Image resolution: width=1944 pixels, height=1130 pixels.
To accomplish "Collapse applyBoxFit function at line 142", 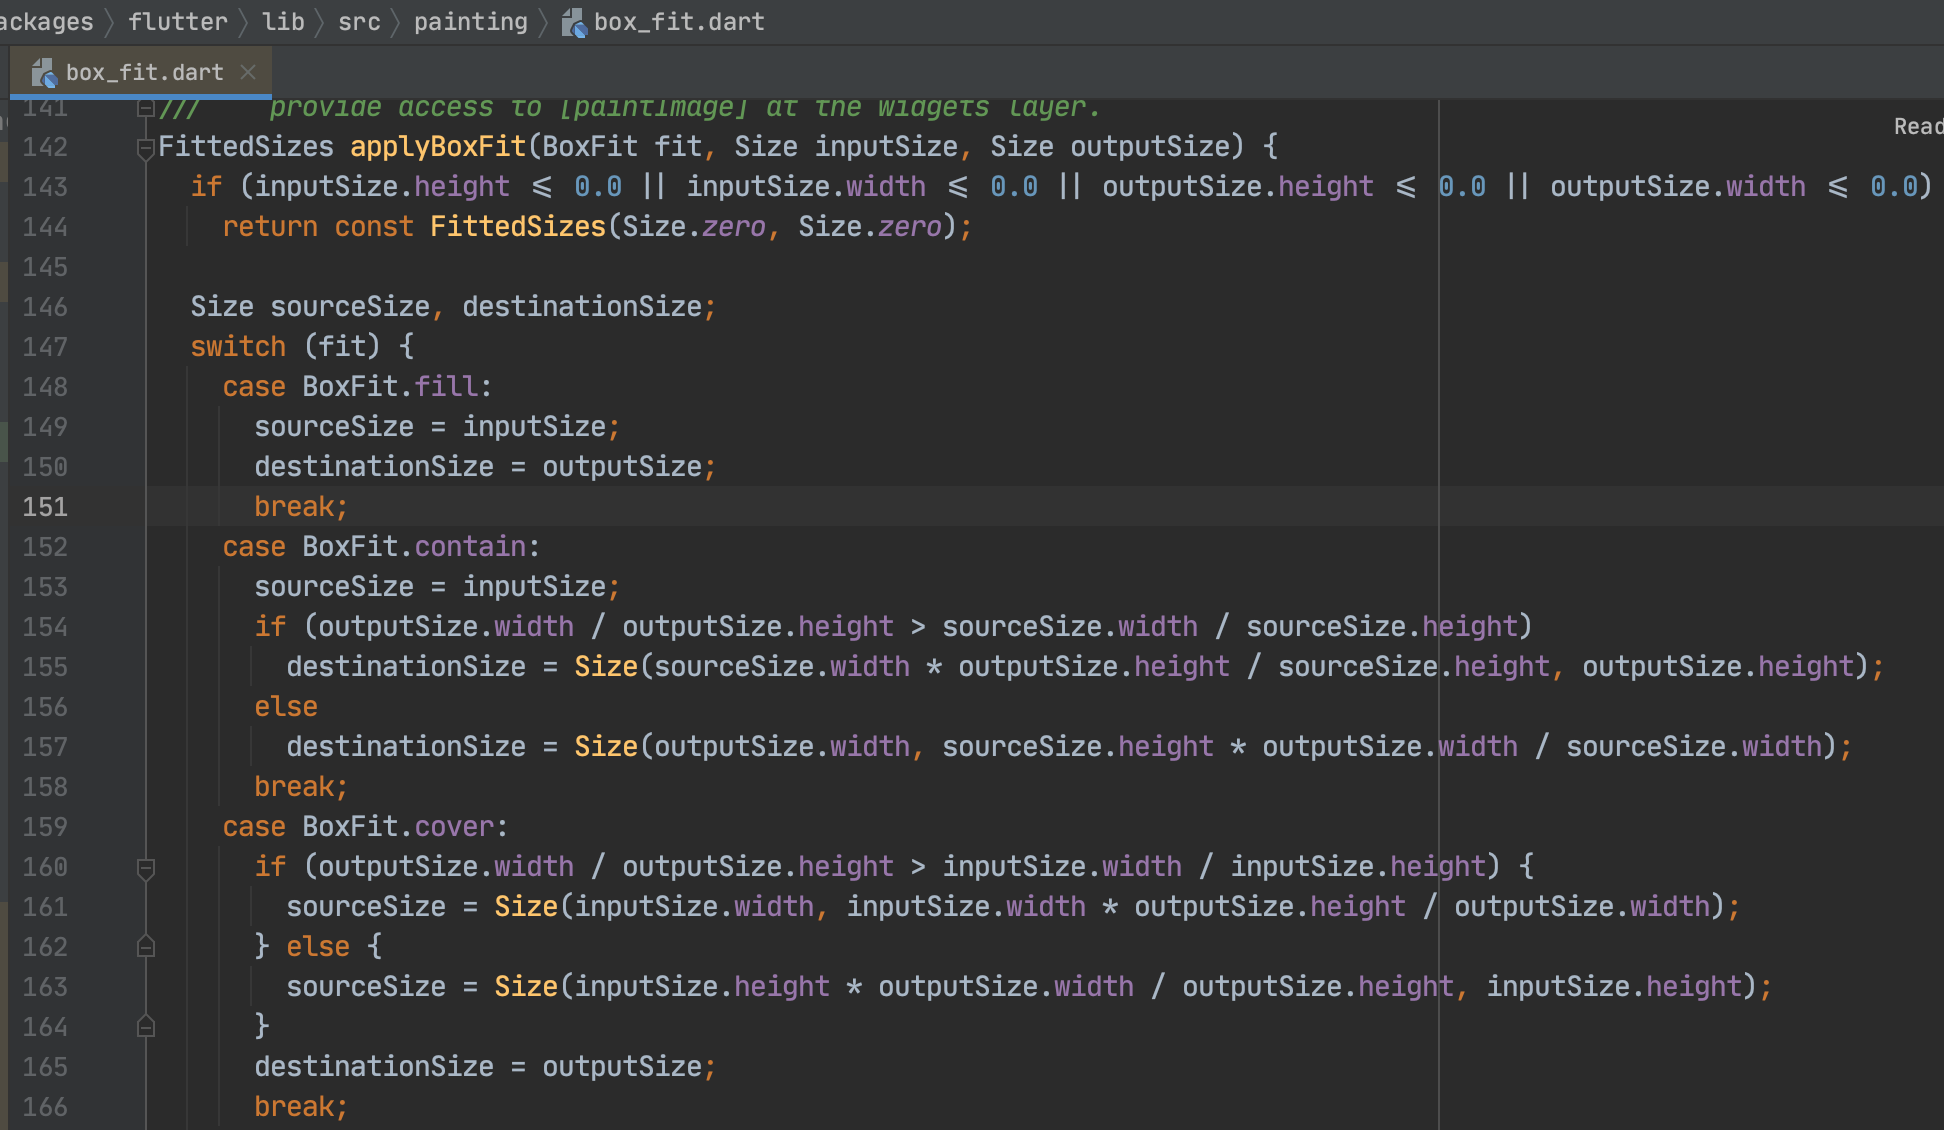I will point(146,148).
